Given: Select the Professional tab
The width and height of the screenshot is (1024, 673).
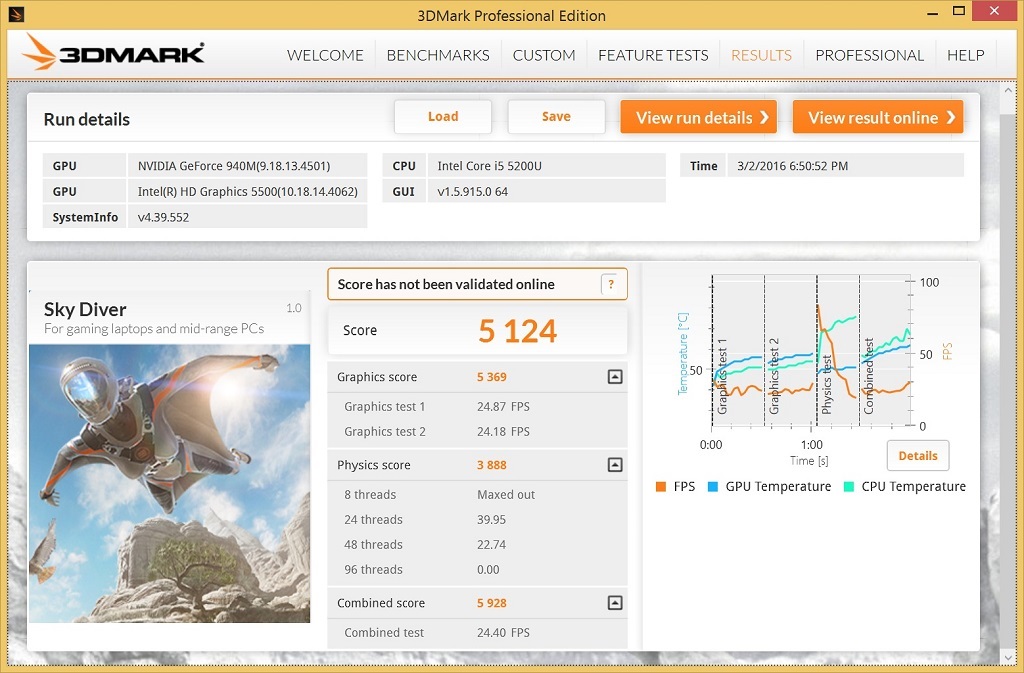Looking at the screenshot, I should click(869, 55).
